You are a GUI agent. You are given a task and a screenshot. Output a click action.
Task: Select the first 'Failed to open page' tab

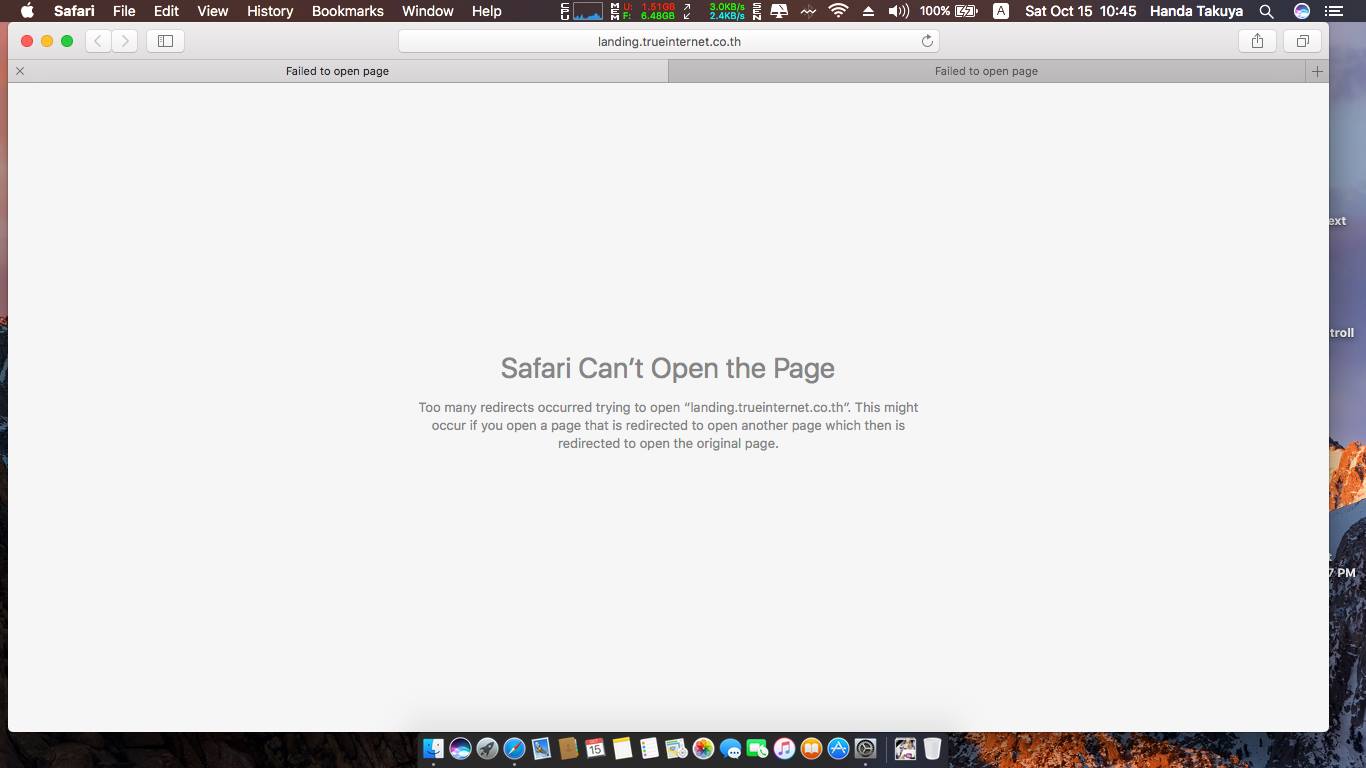click(x=338, y=71)
